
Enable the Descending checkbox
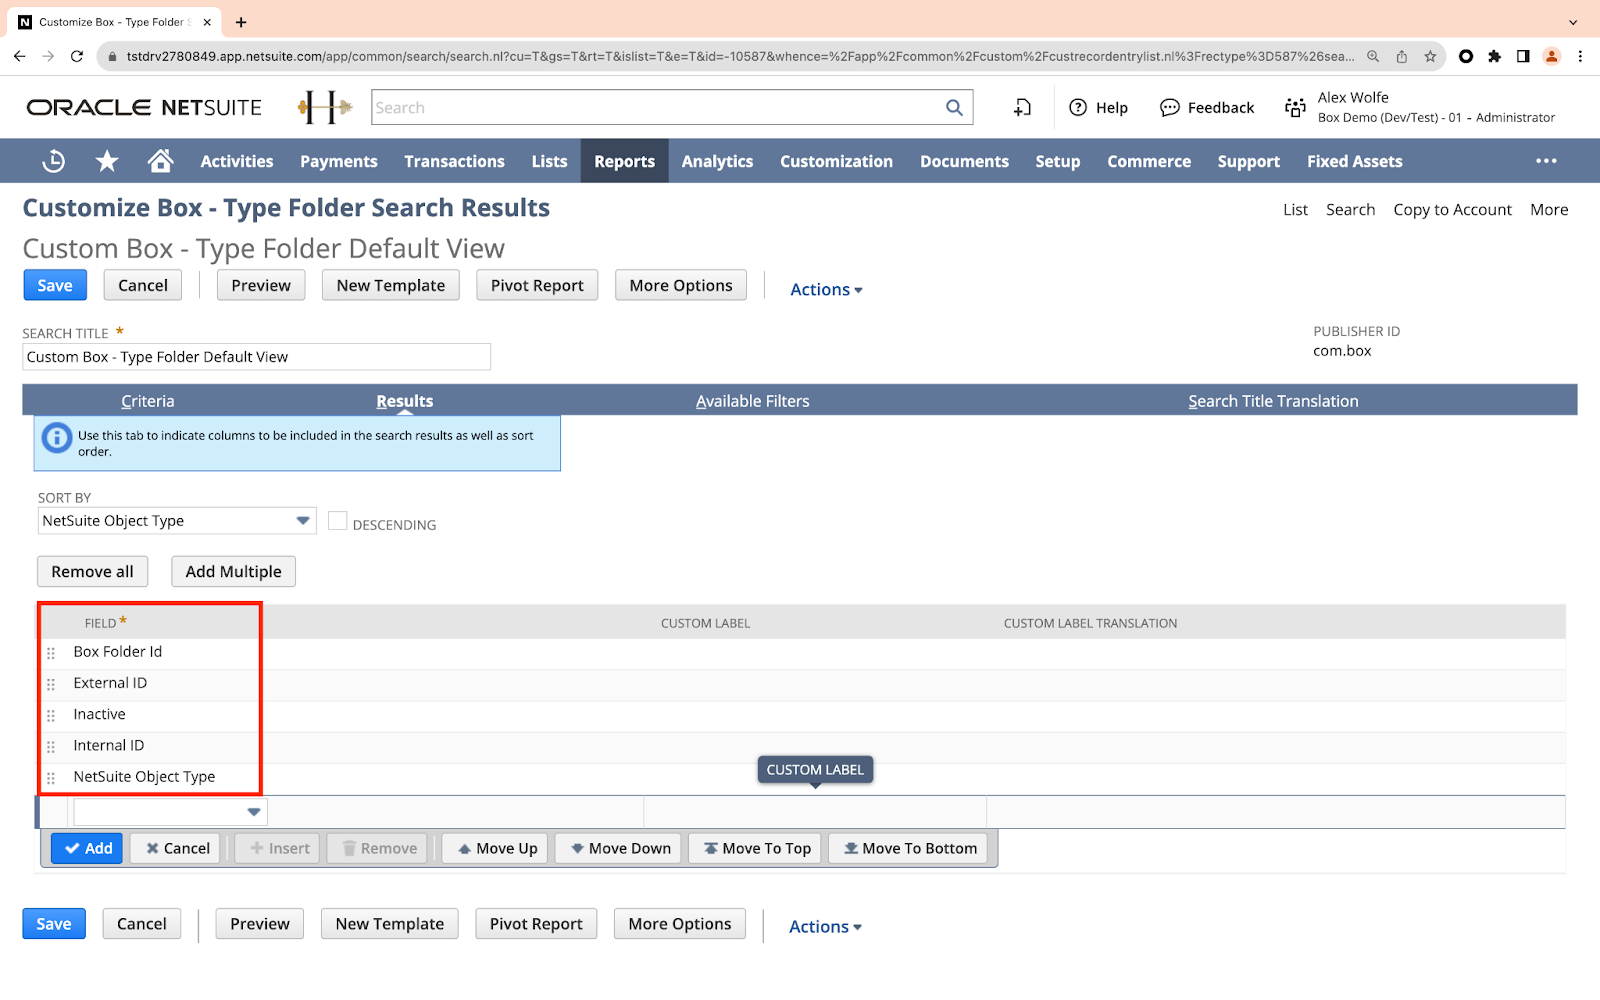point(338,521)
